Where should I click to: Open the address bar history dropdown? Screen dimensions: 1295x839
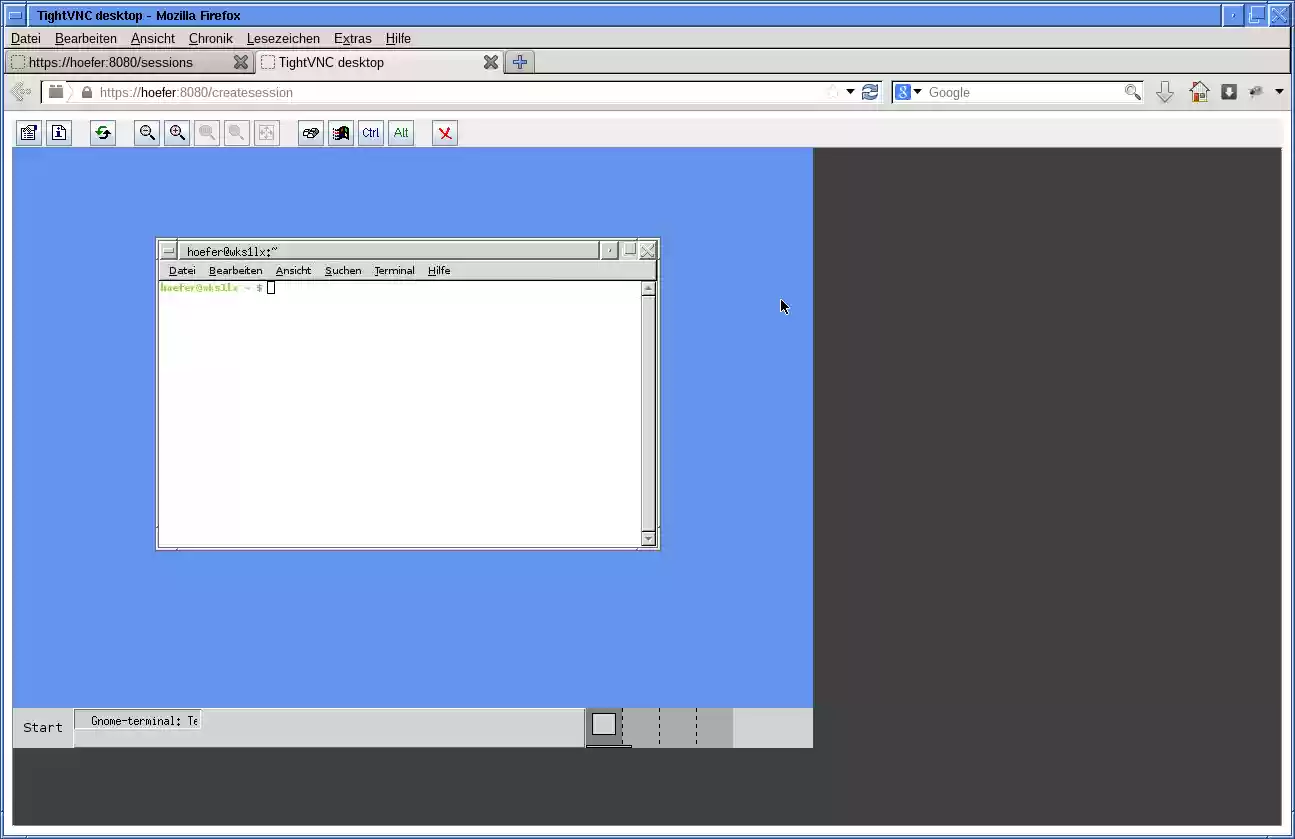tap(848, 92)
